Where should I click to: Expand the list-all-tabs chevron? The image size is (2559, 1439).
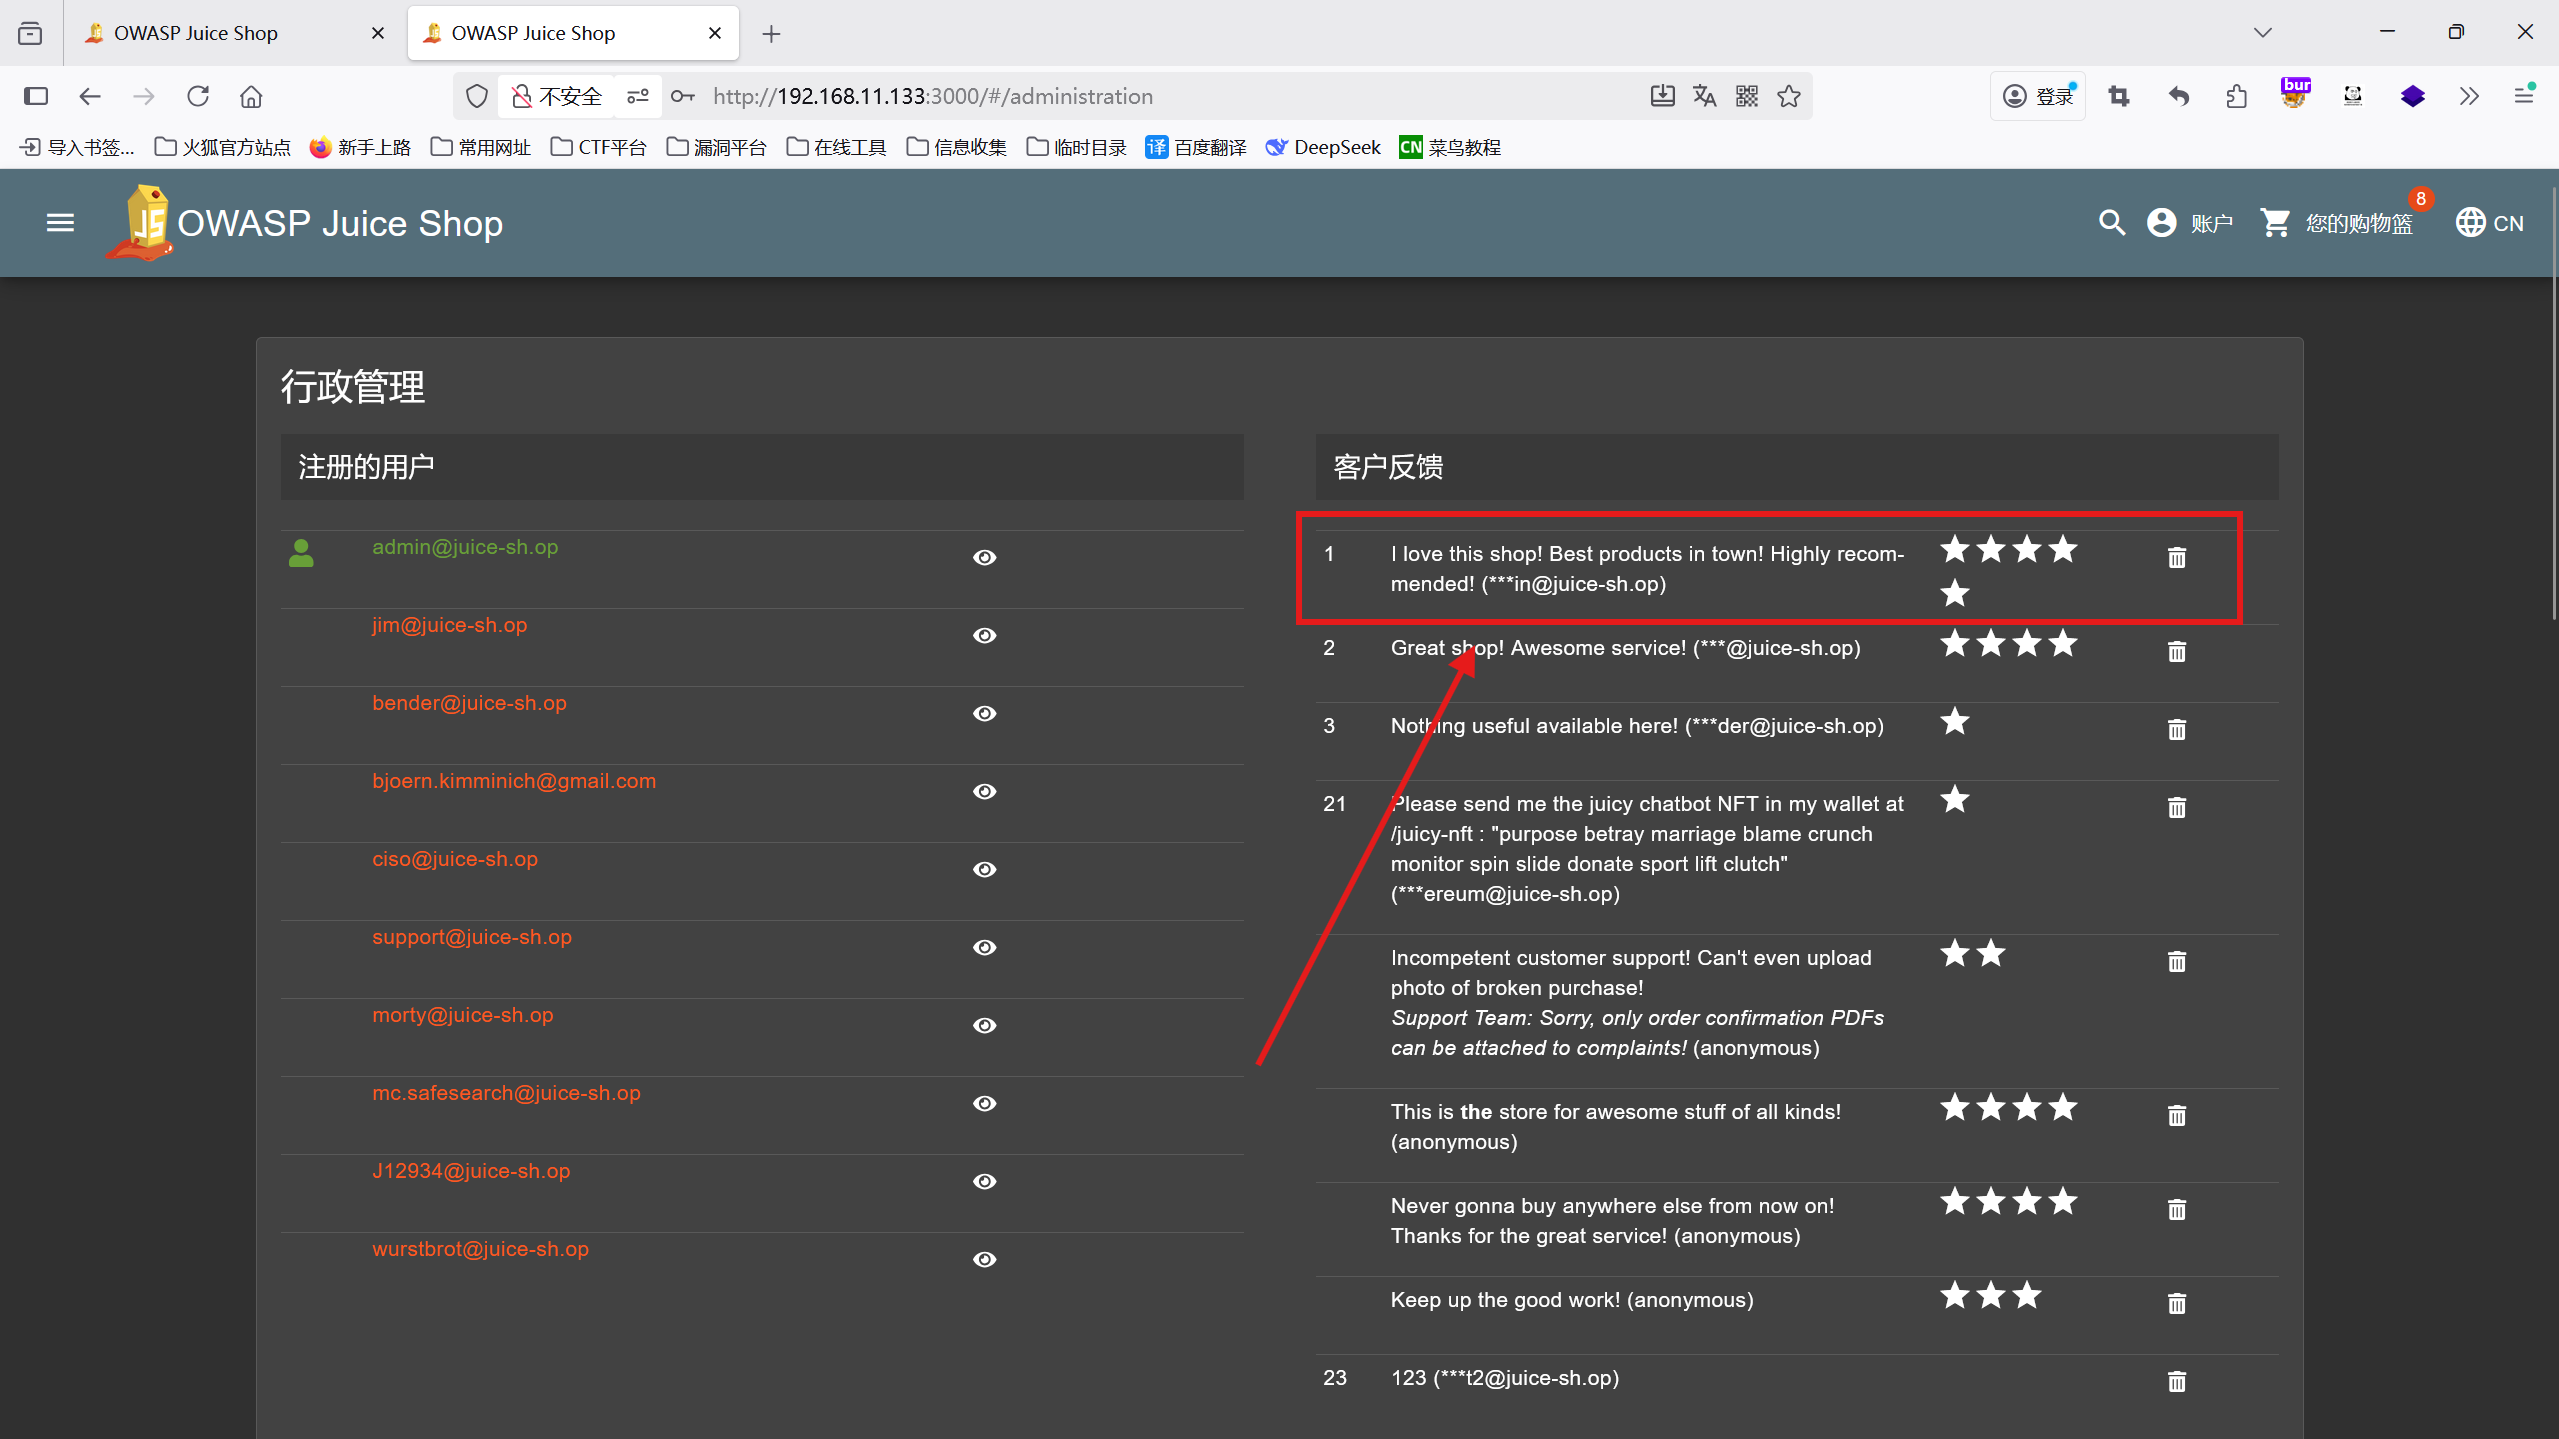click(x=2263, y=32)
